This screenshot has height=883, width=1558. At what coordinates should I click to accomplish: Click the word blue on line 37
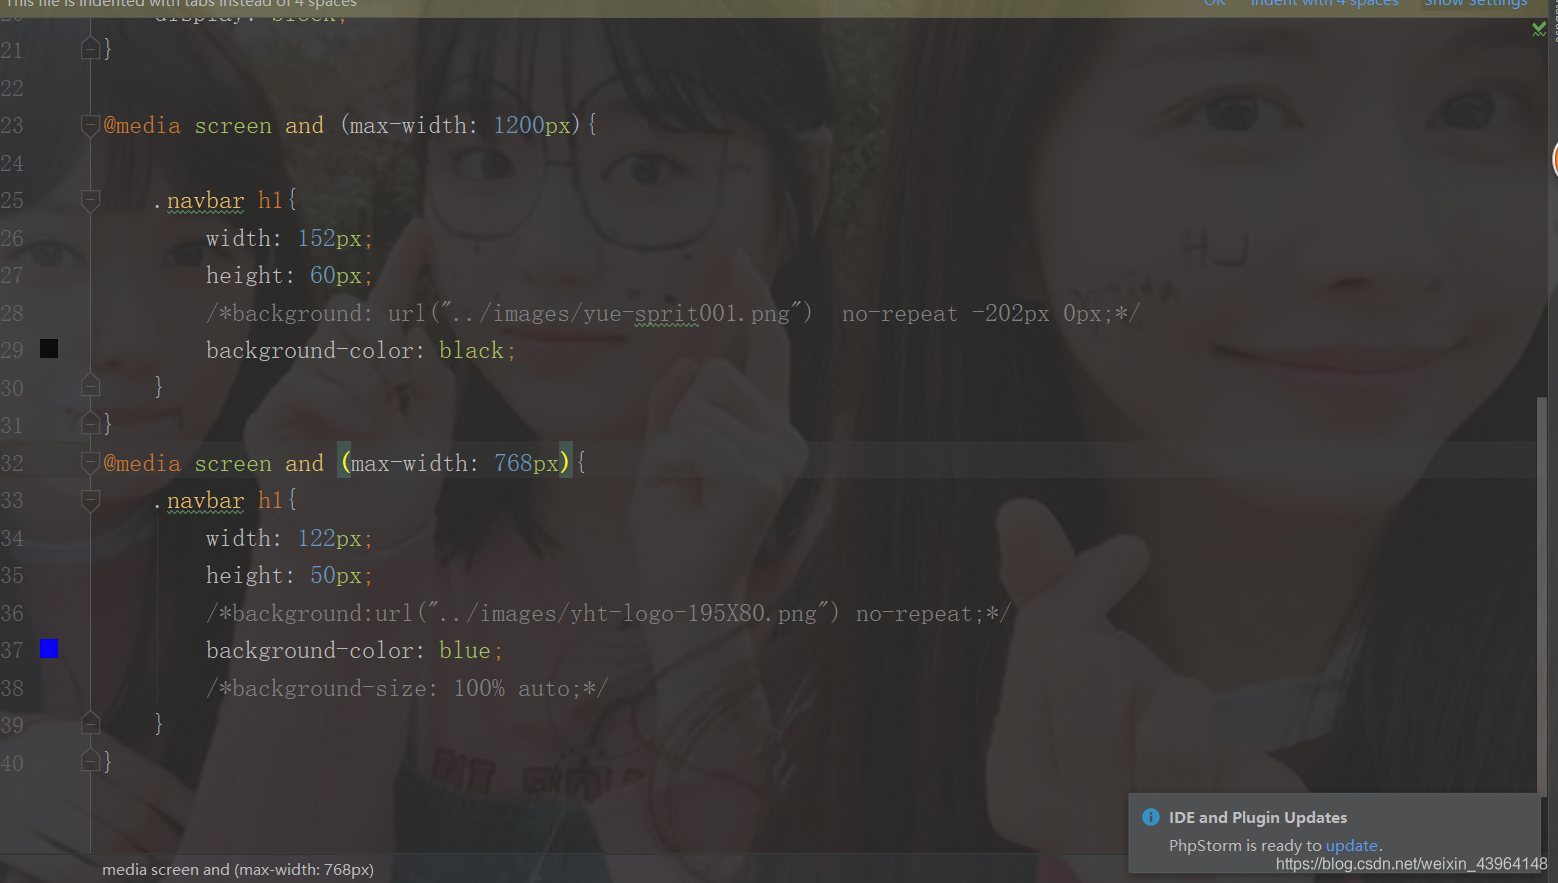click(x=465, y=650)
